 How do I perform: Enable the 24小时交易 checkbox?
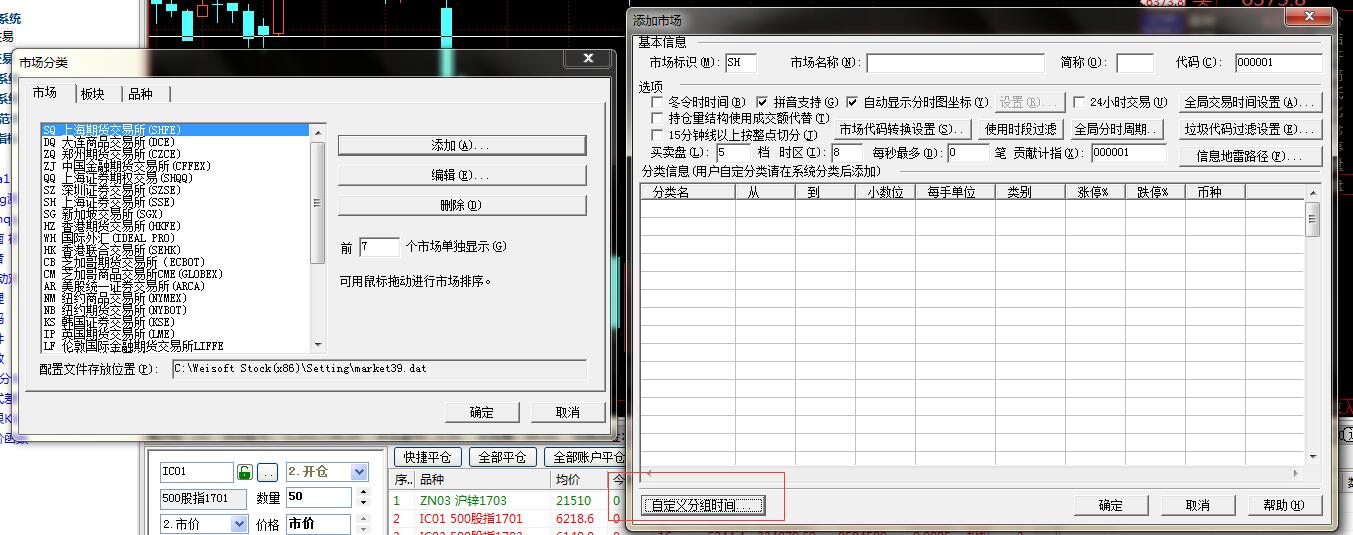pos(1079,102)
